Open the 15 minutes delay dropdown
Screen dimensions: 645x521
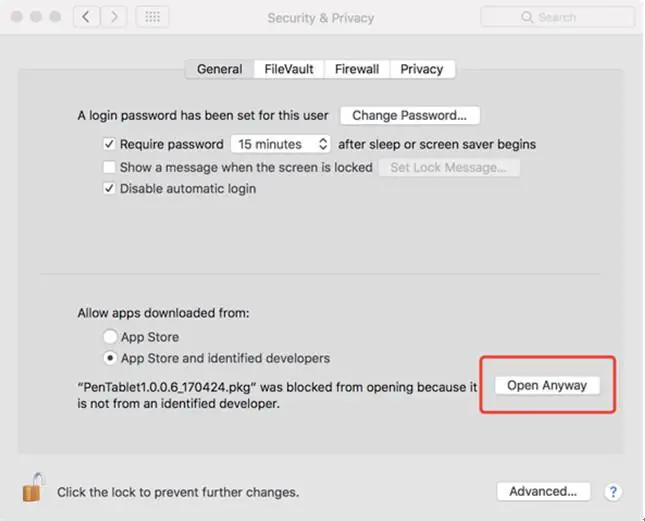280,144
